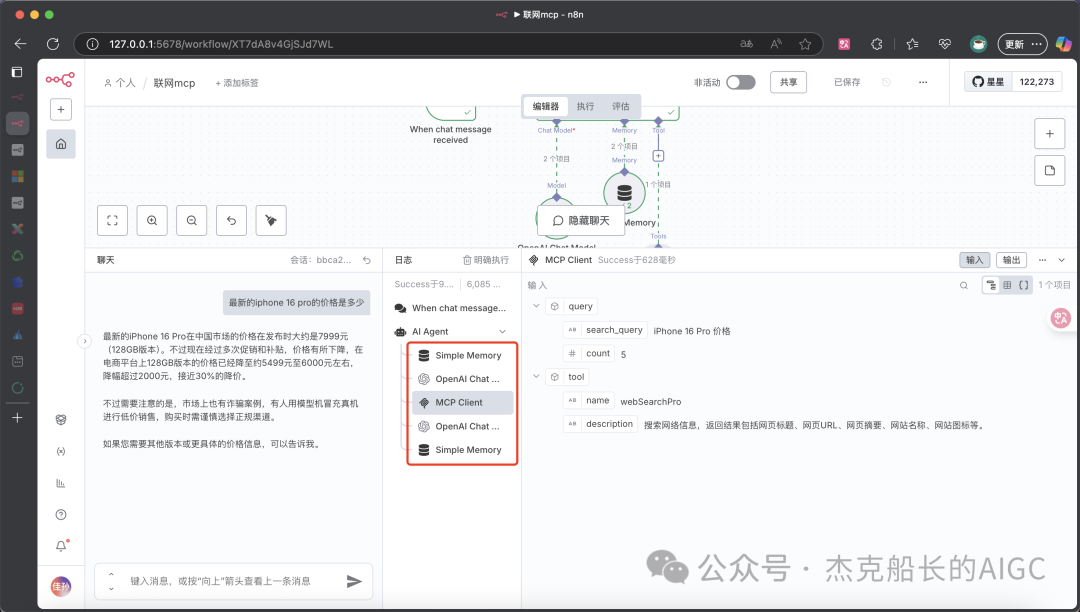Viewport: 1080px width, 612px height.
Task: Select the When chat message log row
Action: pyautogui.click(x=451, y=308)
